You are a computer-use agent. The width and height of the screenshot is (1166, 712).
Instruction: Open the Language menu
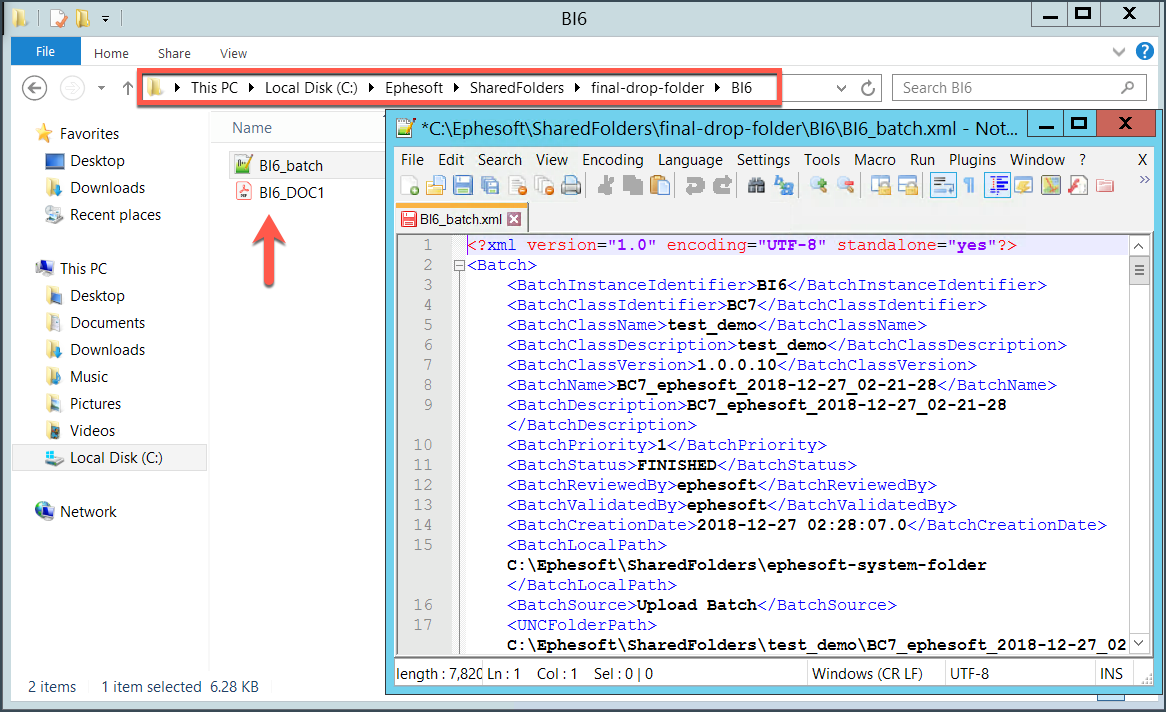coord(690,160)
